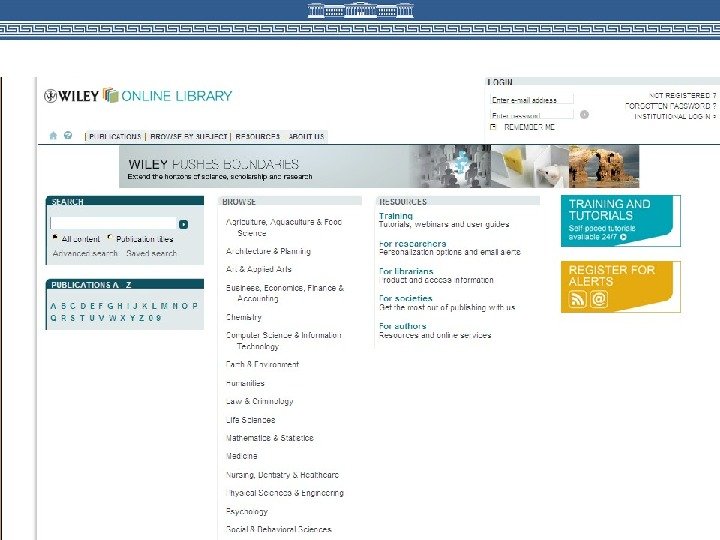Open the Advanced search link
This screenshot has width=720, height=540.
click(x=85, y=253)
